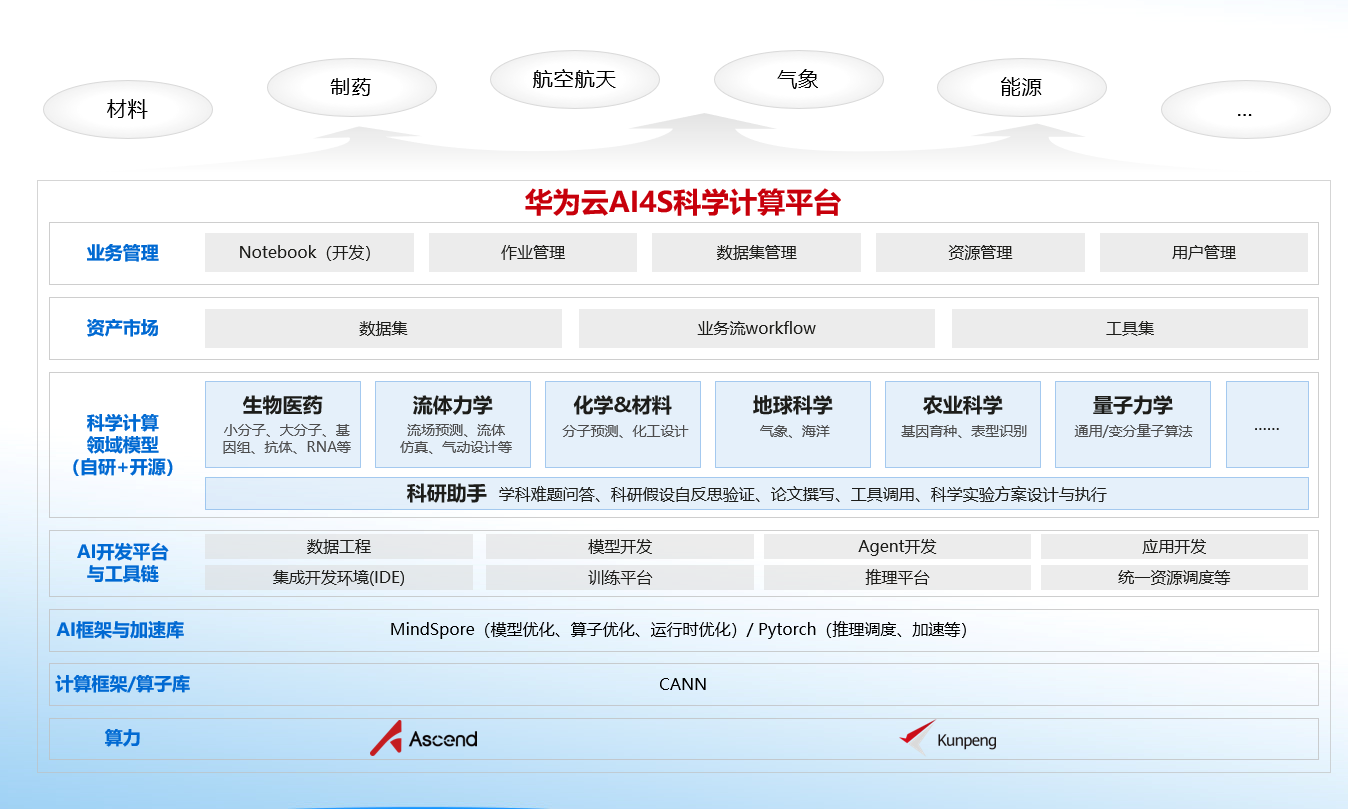The image size is (1348, 809).
Task: Select the 生物医药 model card
Action: coord(283,424)
